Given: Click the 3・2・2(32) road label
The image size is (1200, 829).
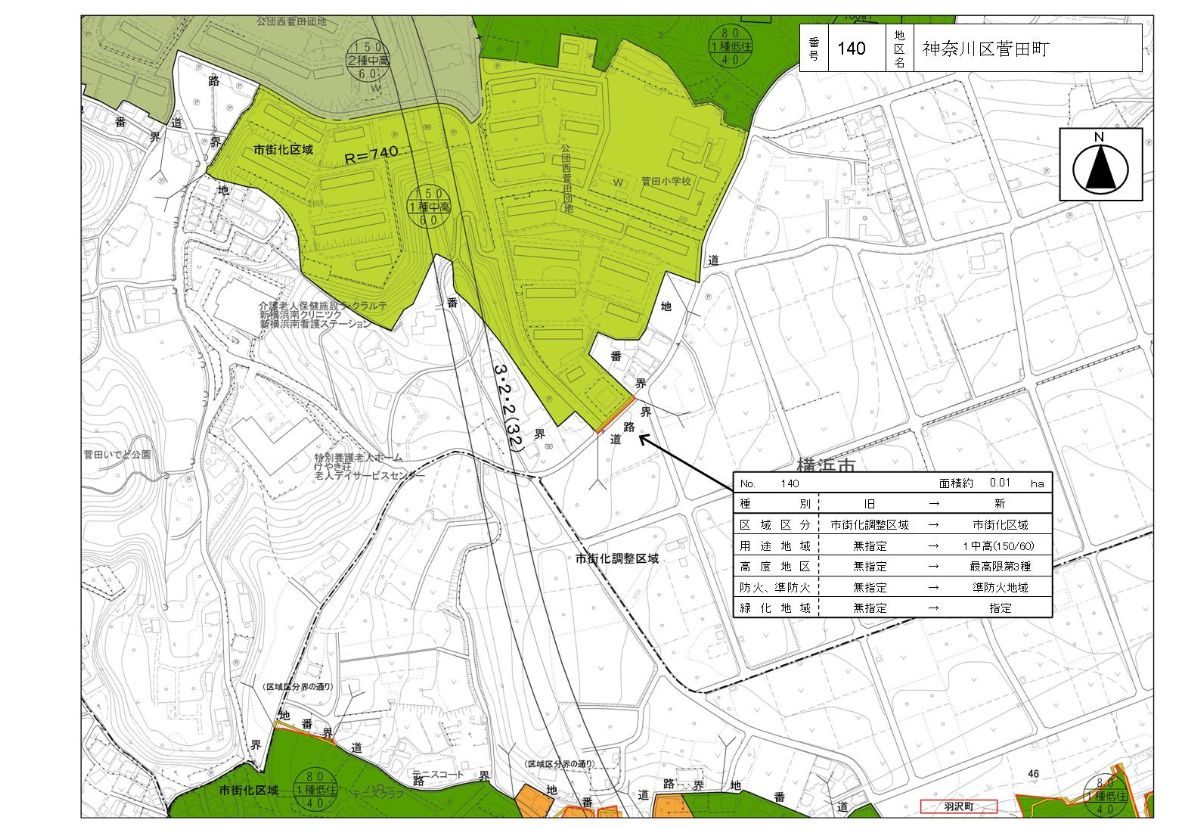Looking at the screenshot, I should pyautogui.click(x=509, y=411).
